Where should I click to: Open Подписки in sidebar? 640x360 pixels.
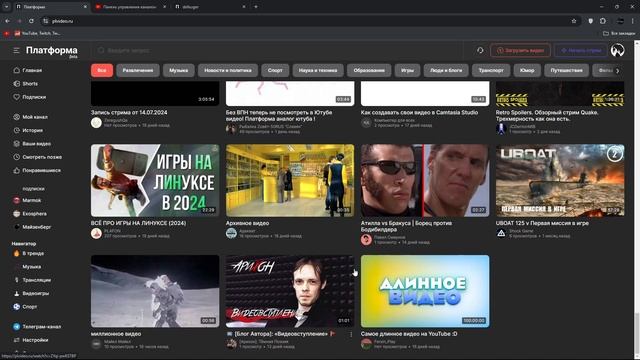[x=29, y=97]
